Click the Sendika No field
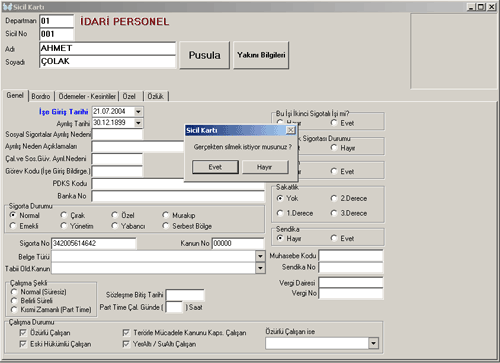The height and width of the screenshot is (363, 500). (x=351, y=267)
